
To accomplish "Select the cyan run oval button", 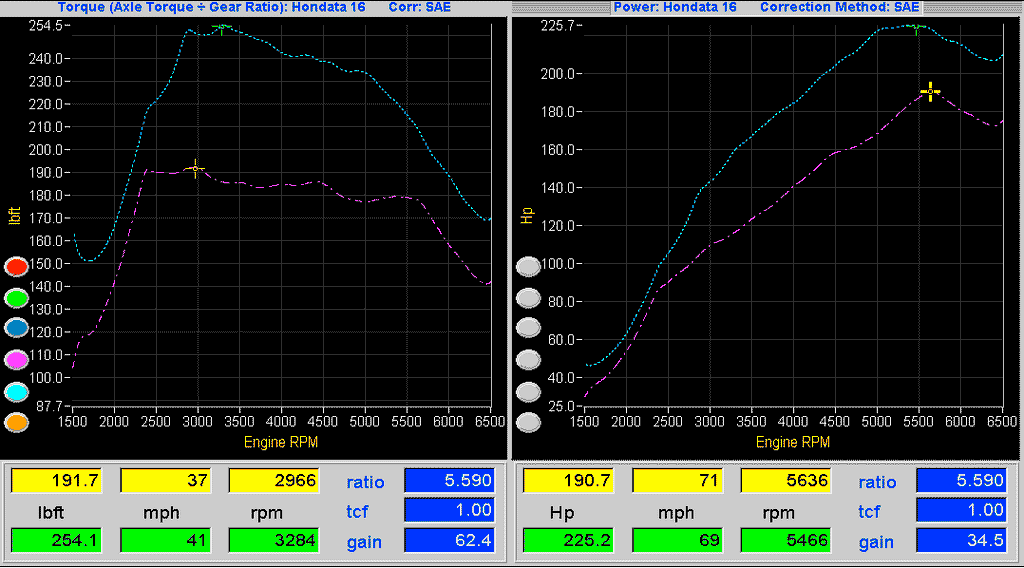I will pyautogui.click(x=17, y=391).
